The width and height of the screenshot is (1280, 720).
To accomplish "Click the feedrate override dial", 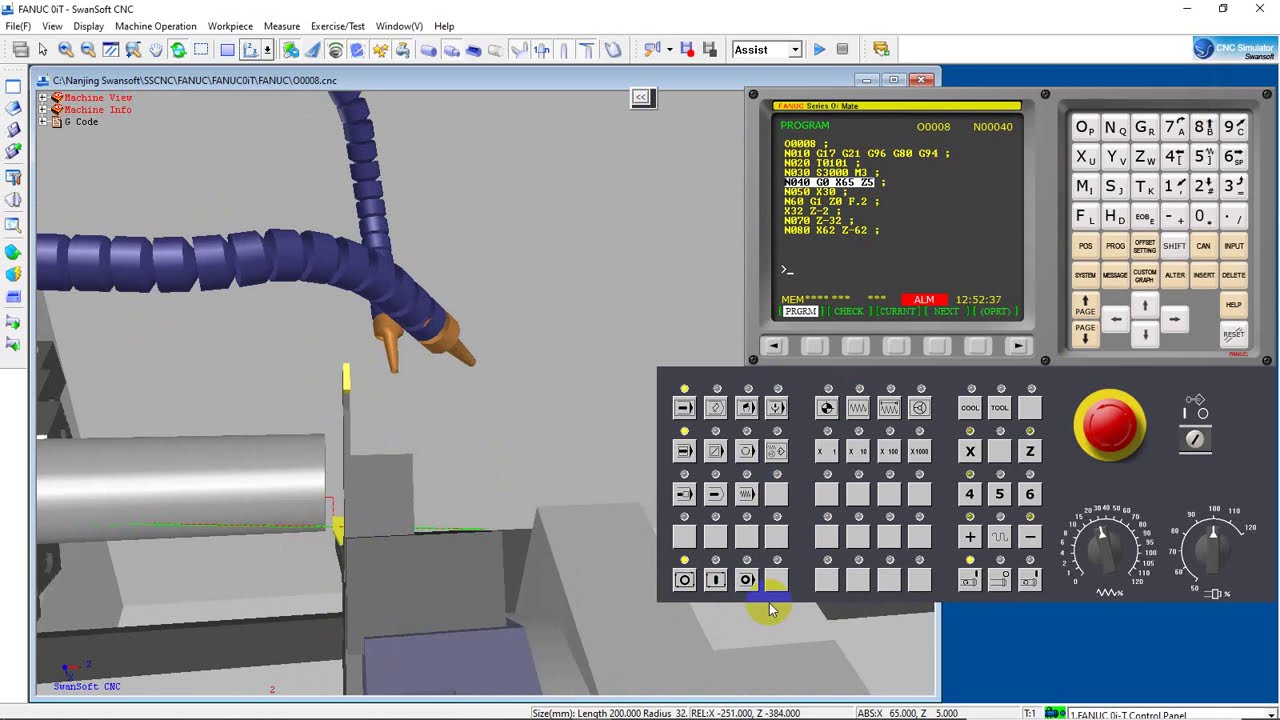I will pos(1106,548).
